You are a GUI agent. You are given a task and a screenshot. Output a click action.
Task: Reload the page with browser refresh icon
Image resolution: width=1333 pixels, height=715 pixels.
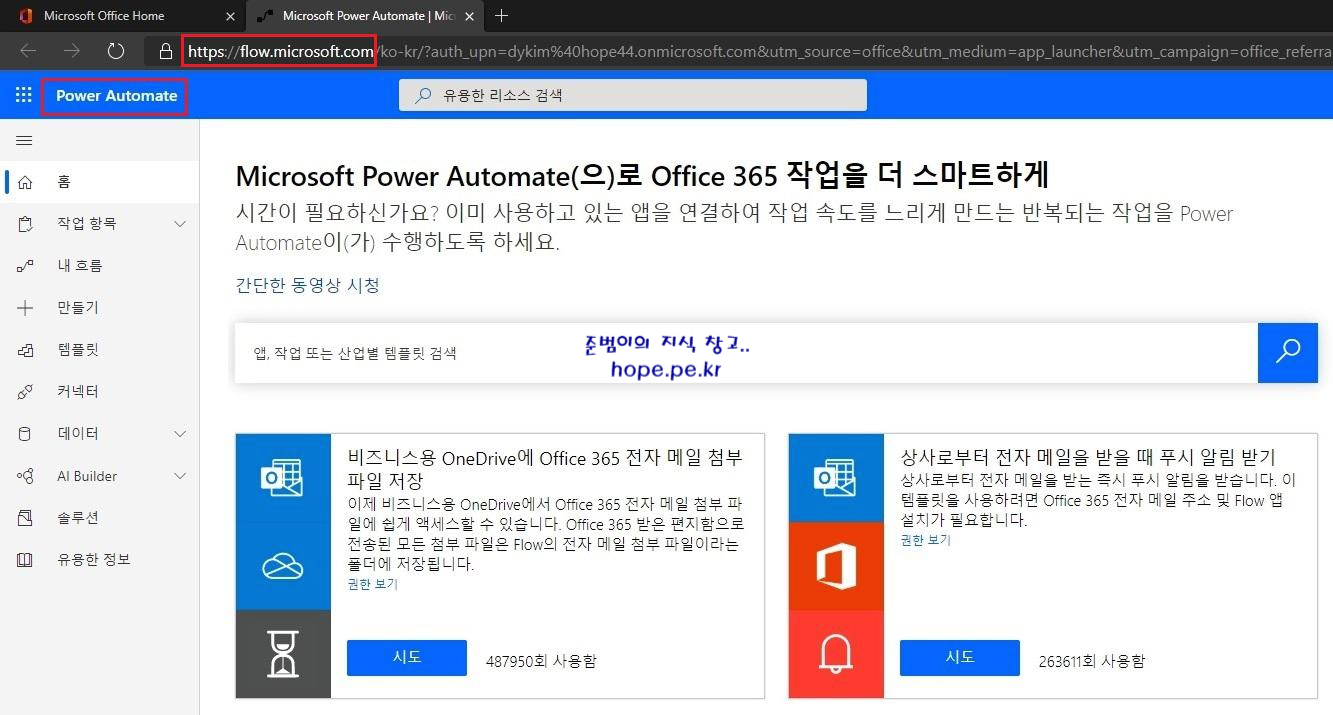(115, 51)
